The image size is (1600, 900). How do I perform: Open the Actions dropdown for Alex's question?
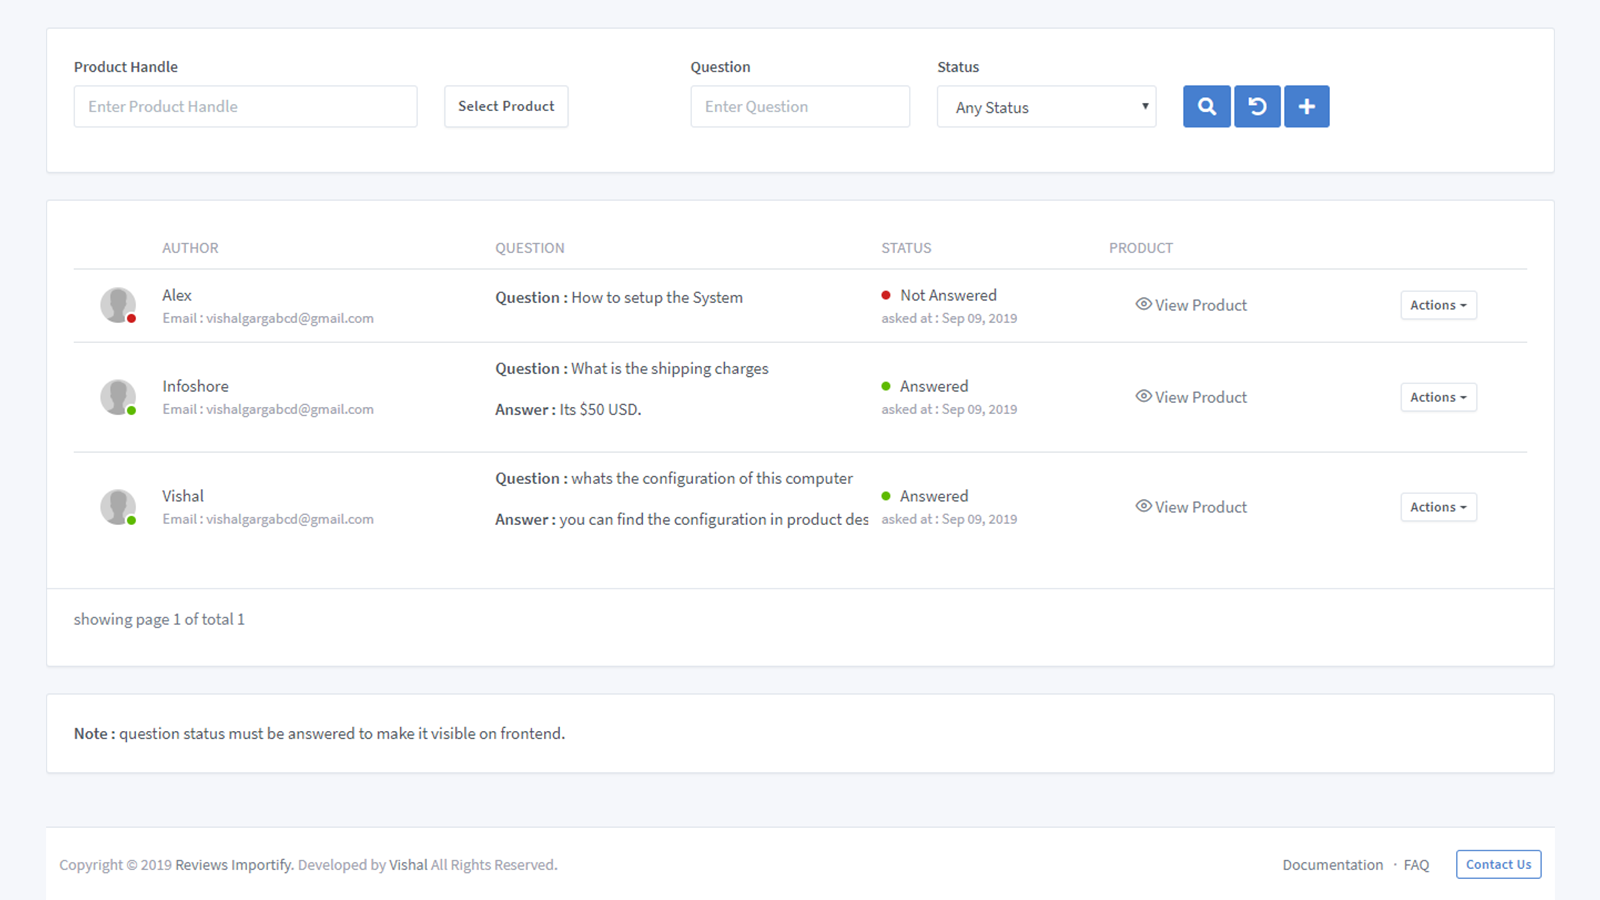point(1438,305)
